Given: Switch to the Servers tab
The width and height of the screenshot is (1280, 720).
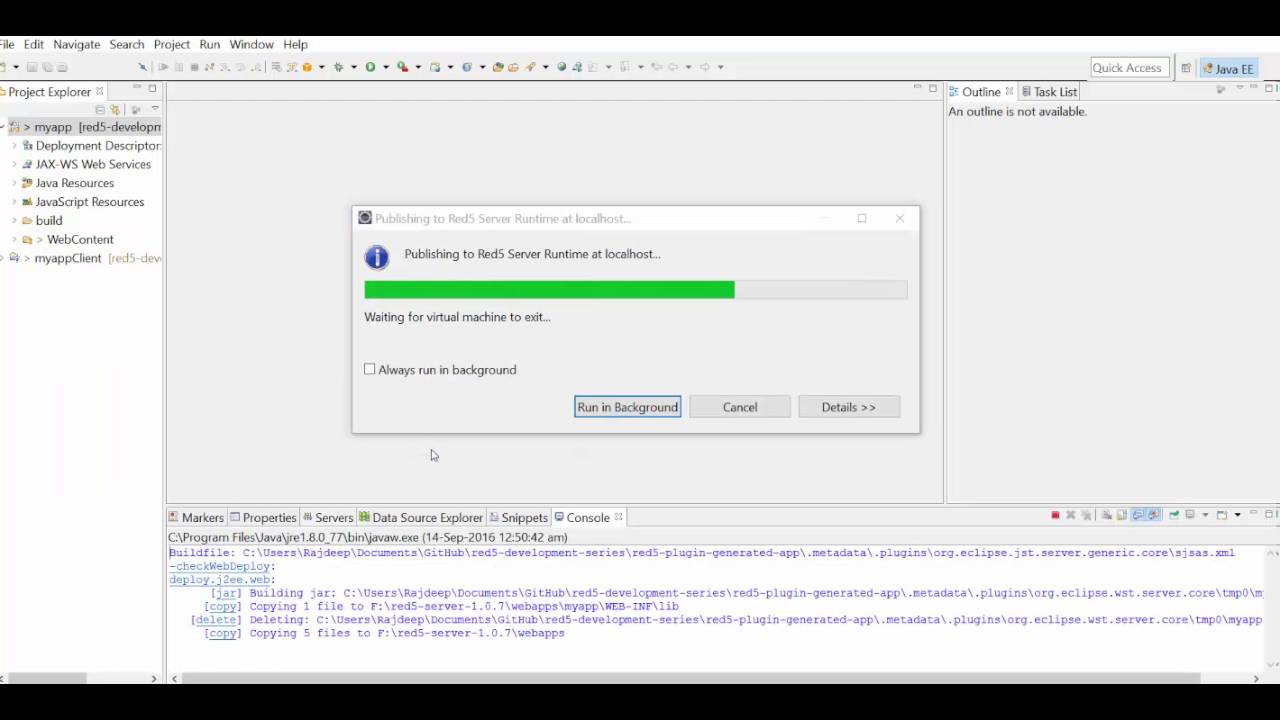Looking at the screenshot, I should 328,517.
